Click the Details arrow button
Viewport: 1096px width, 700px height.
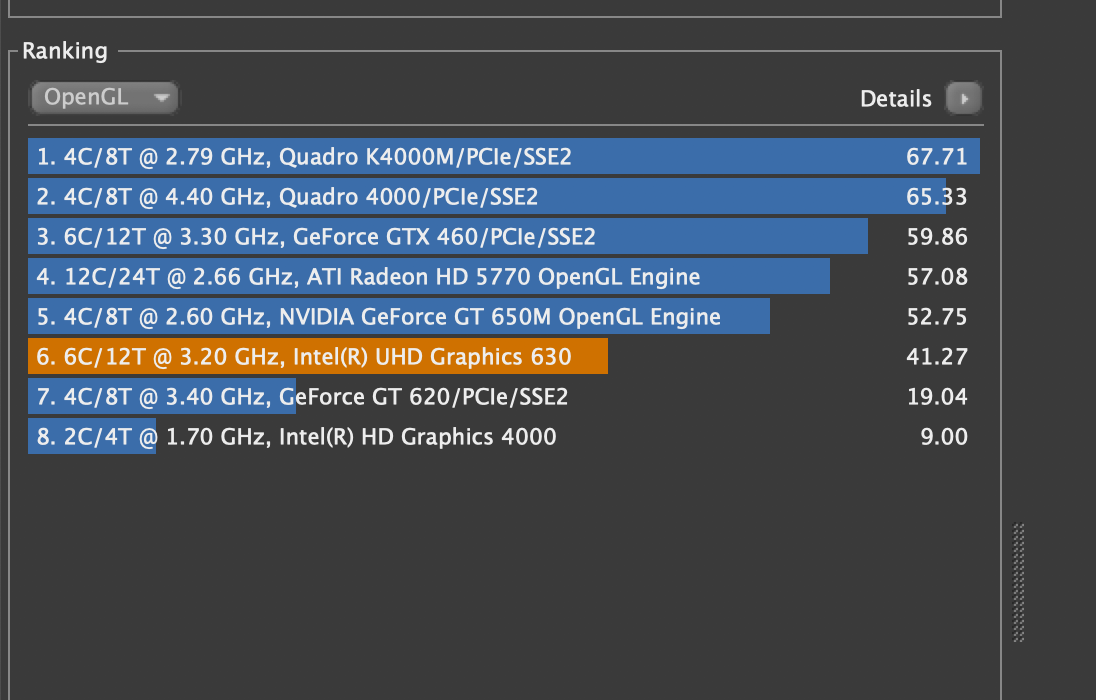pos(963,98)
